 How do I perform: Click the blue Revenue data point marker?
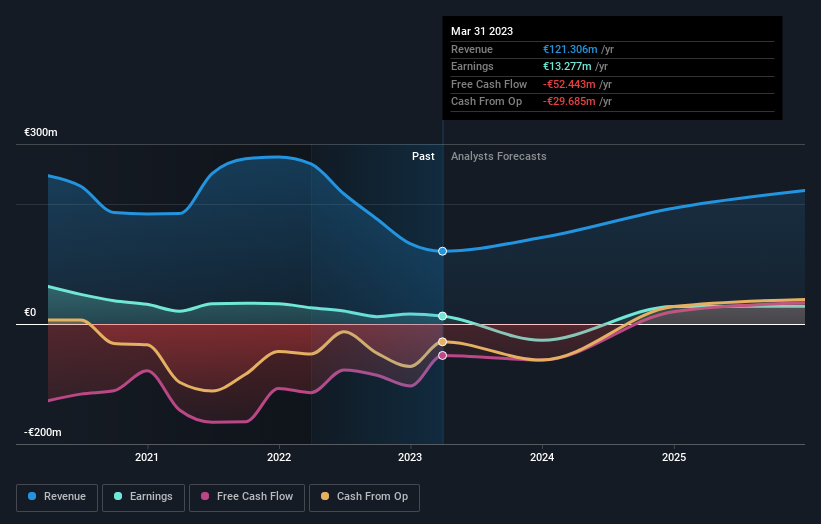[x=442, y=251]
